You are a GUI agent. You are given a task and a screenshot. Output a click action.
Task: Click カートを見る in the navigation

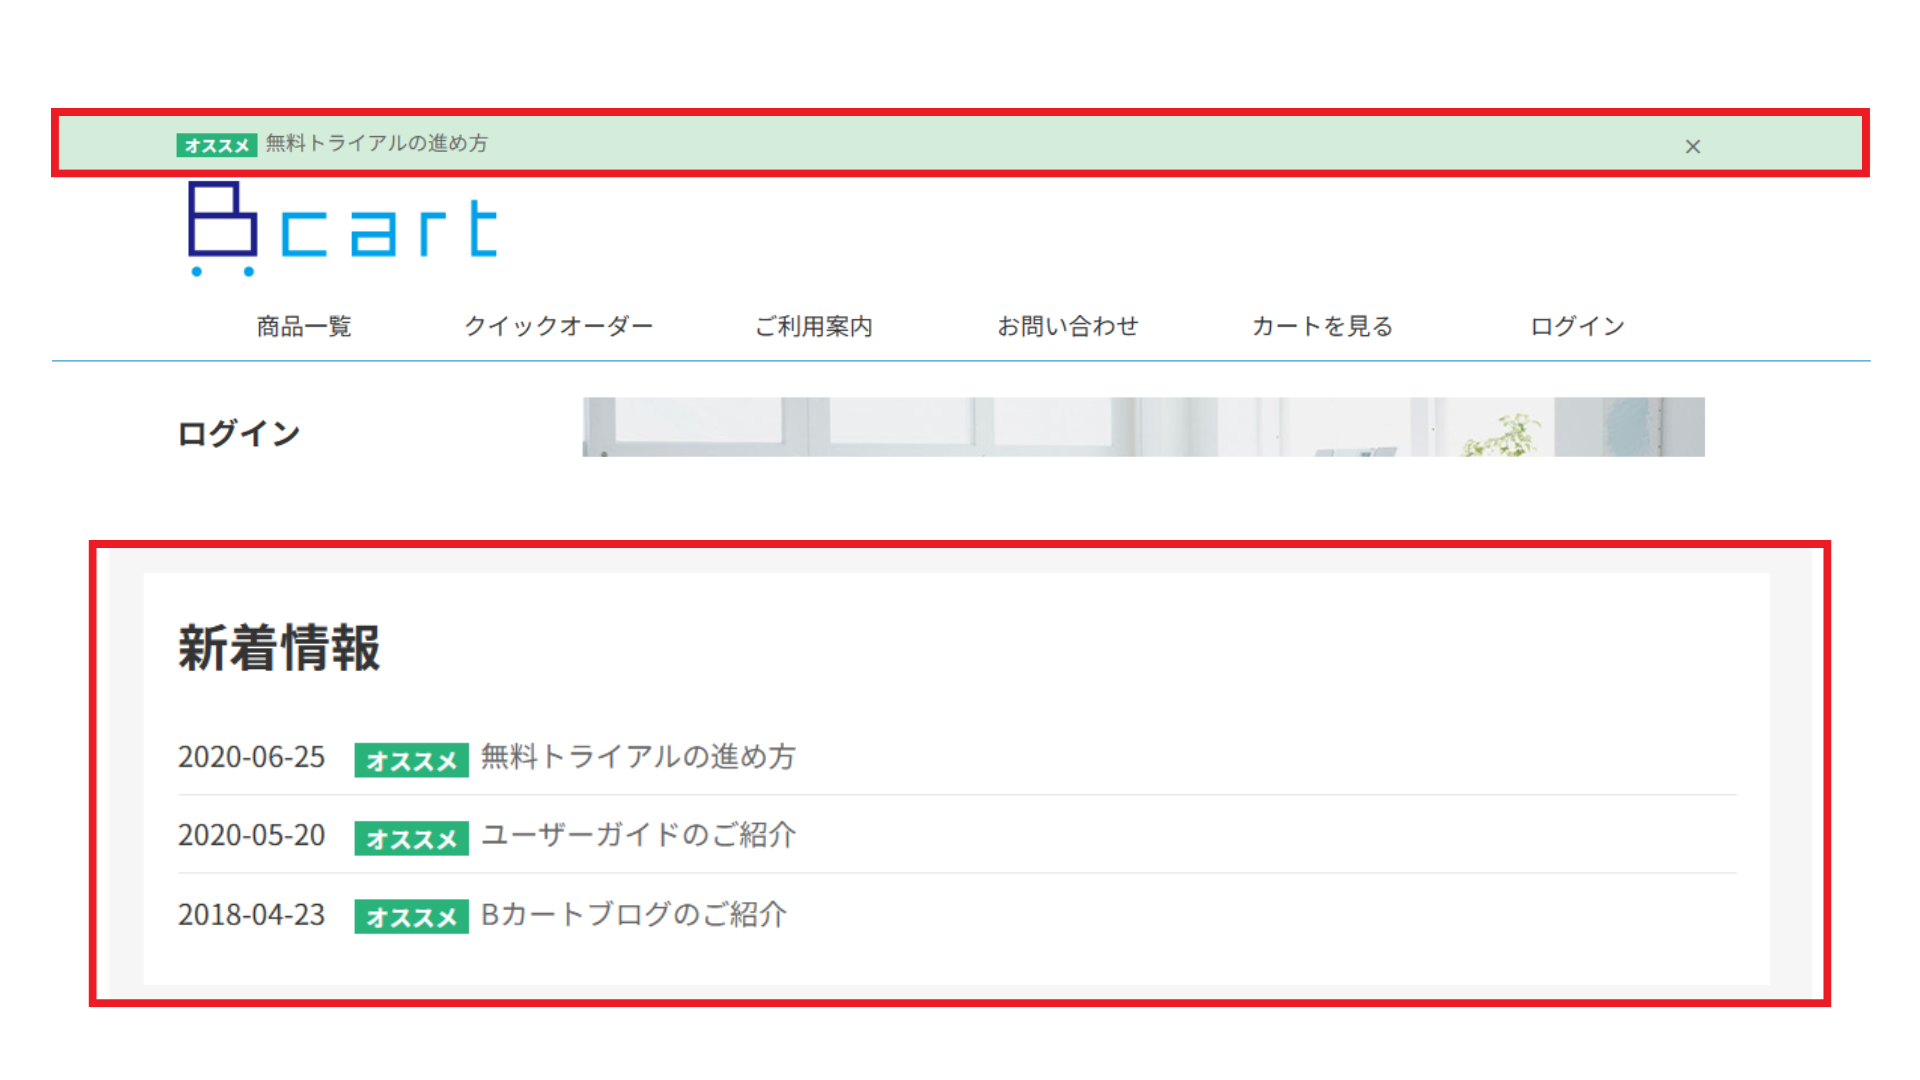(x=1322, y=327)
